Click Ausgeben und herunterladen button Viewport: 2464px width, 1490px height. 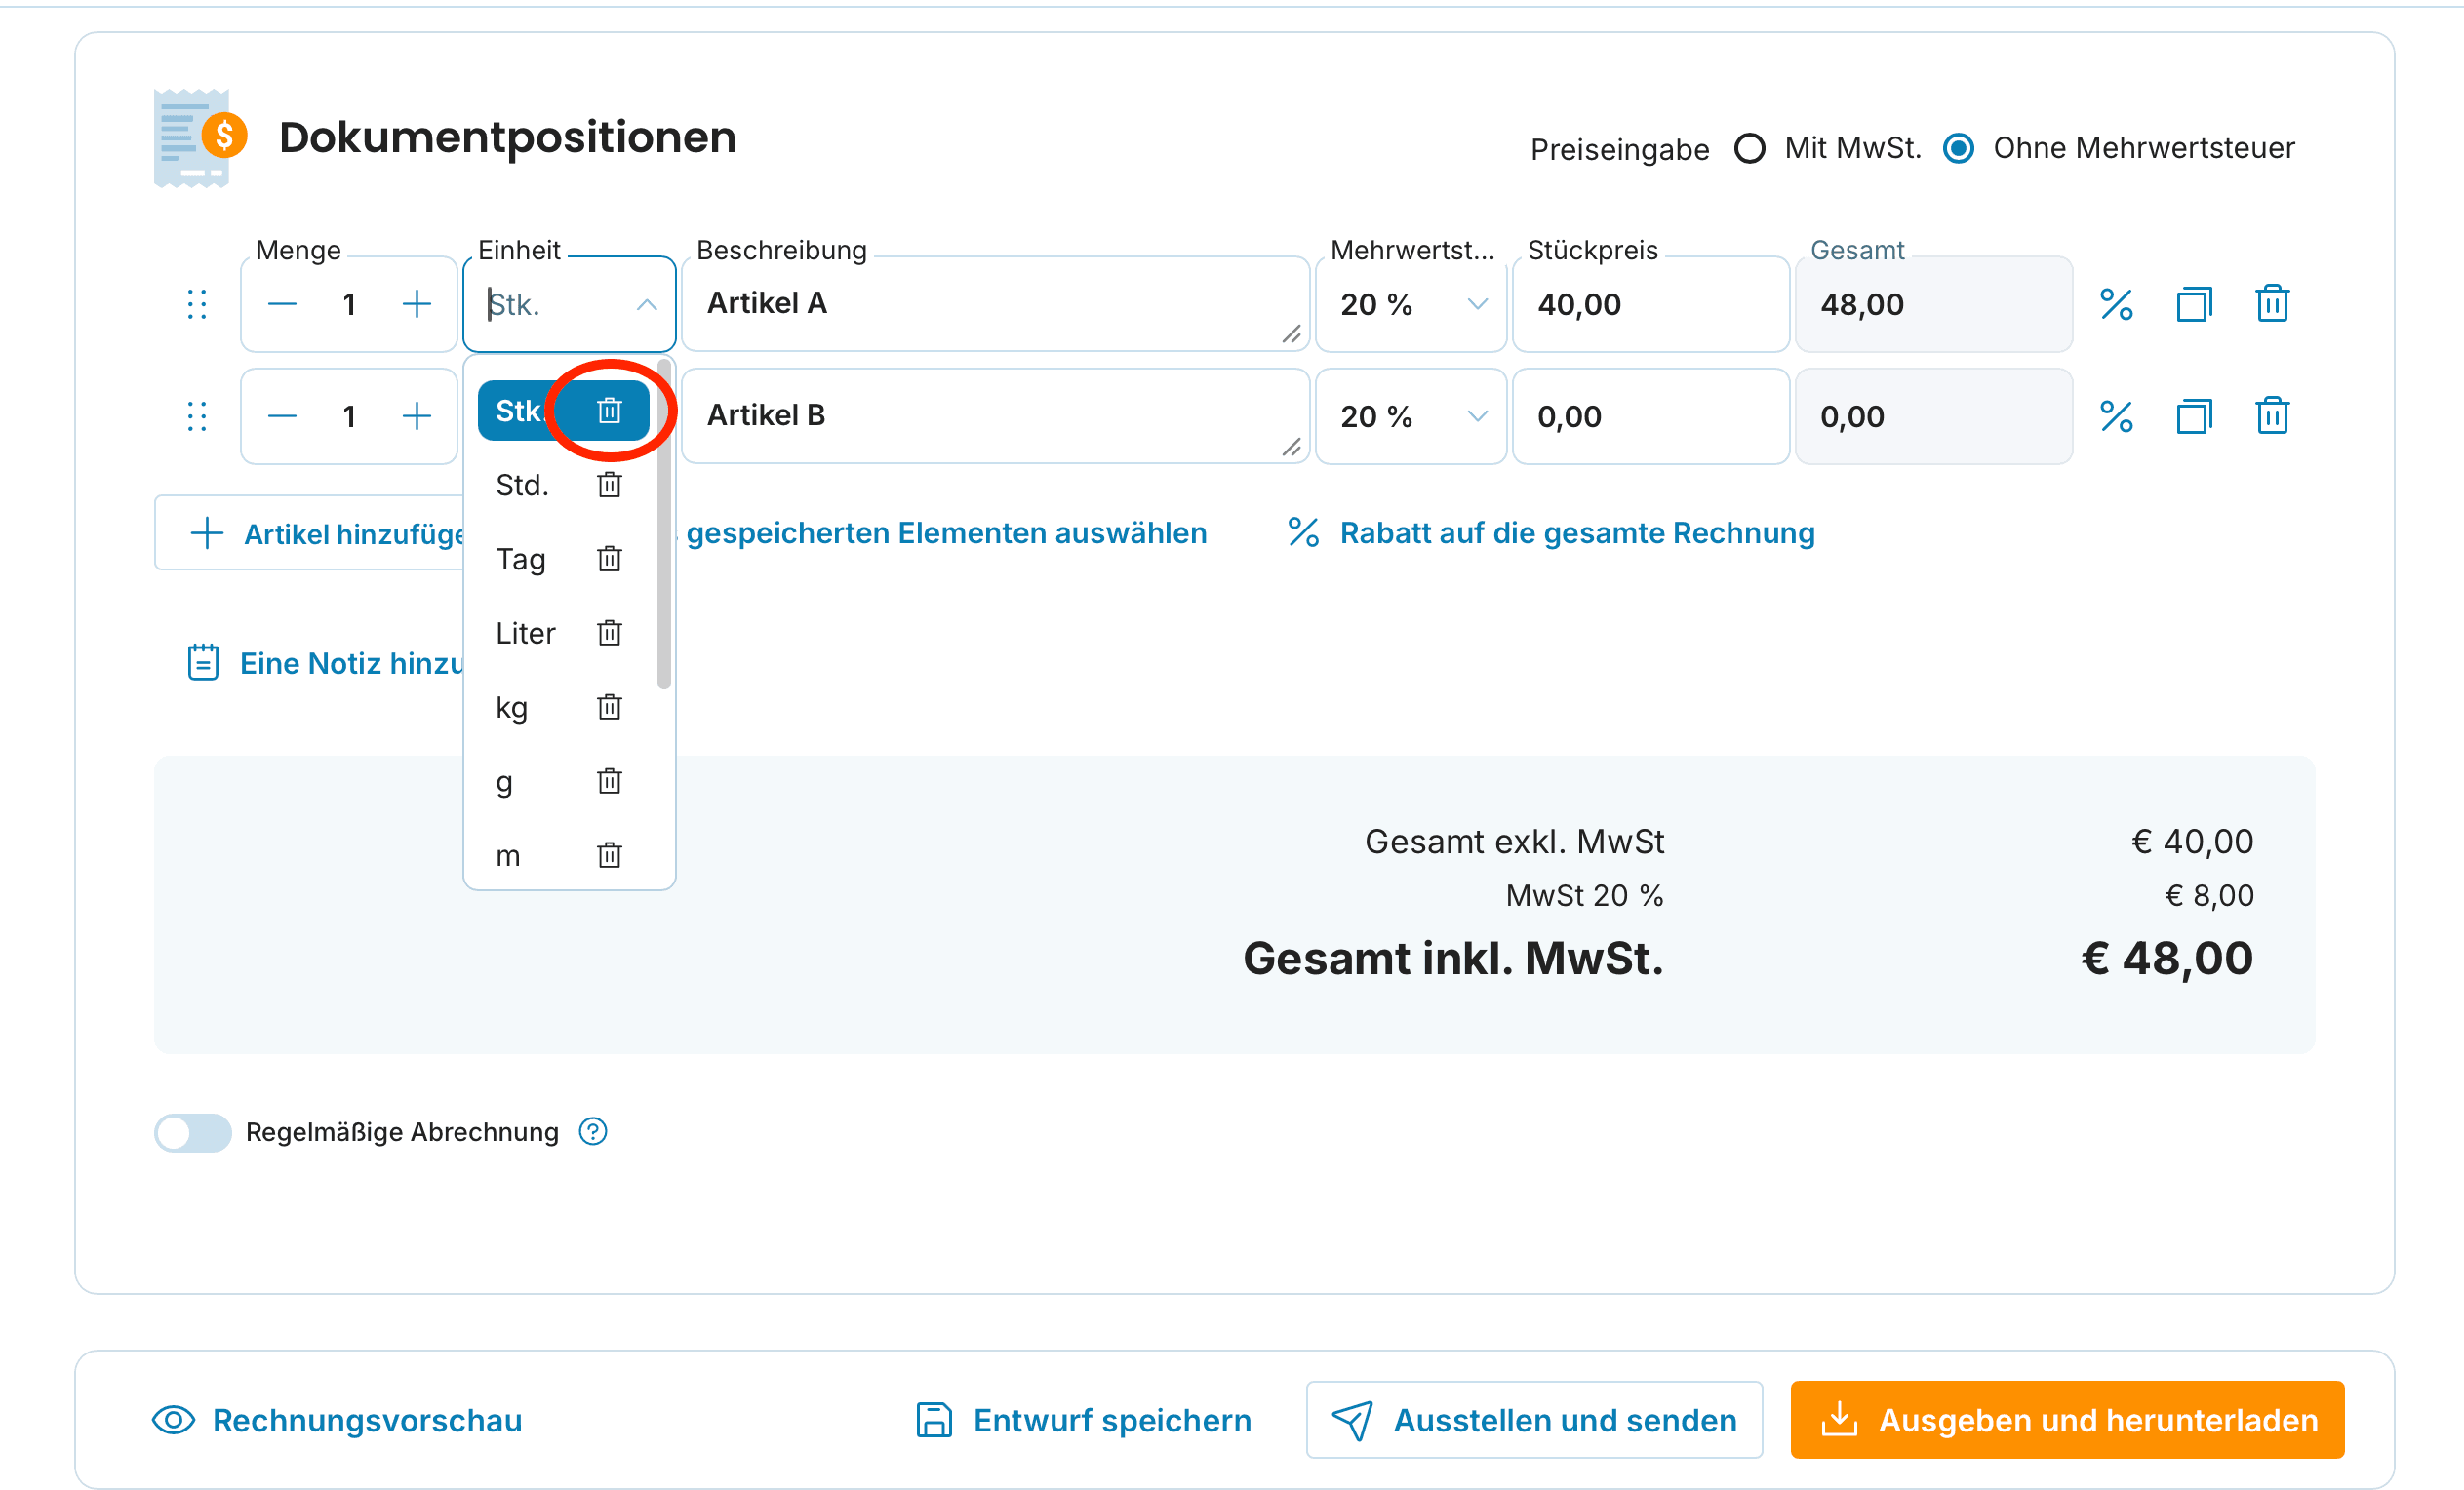point(2067,1420)
